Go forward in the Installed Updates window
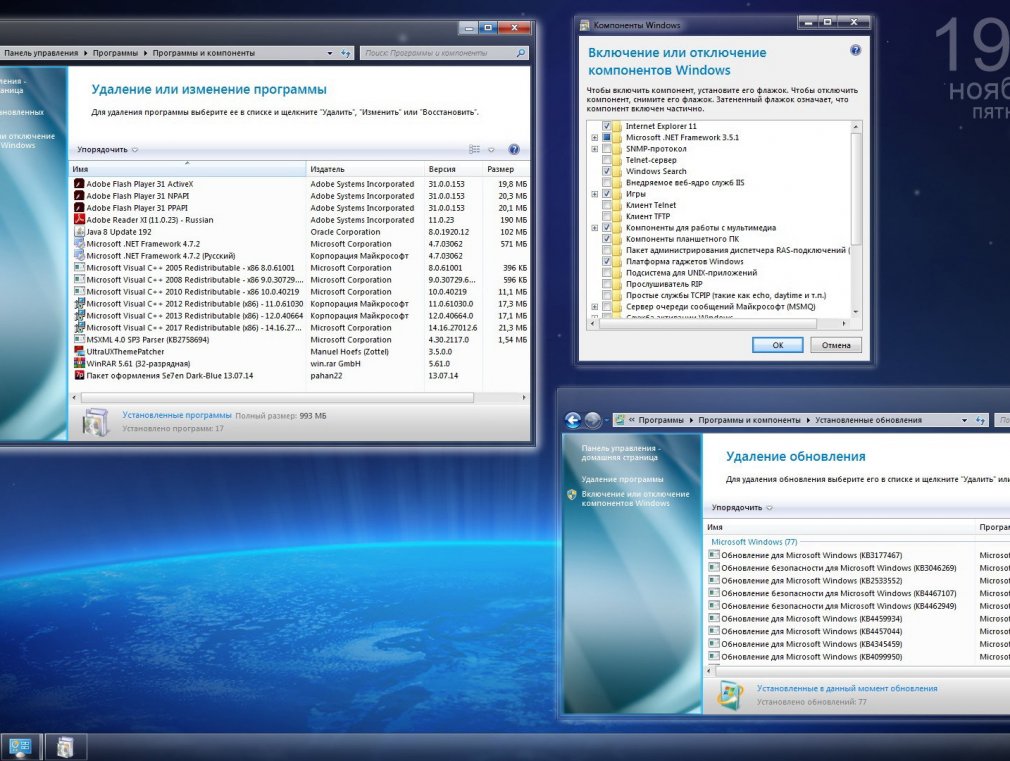 click(x=593, y=420)
